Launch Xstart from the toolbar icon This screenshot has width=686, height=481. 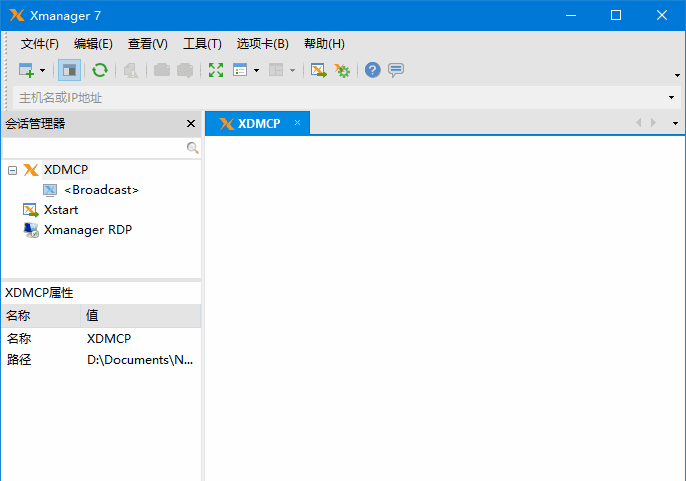click(318, 70)
